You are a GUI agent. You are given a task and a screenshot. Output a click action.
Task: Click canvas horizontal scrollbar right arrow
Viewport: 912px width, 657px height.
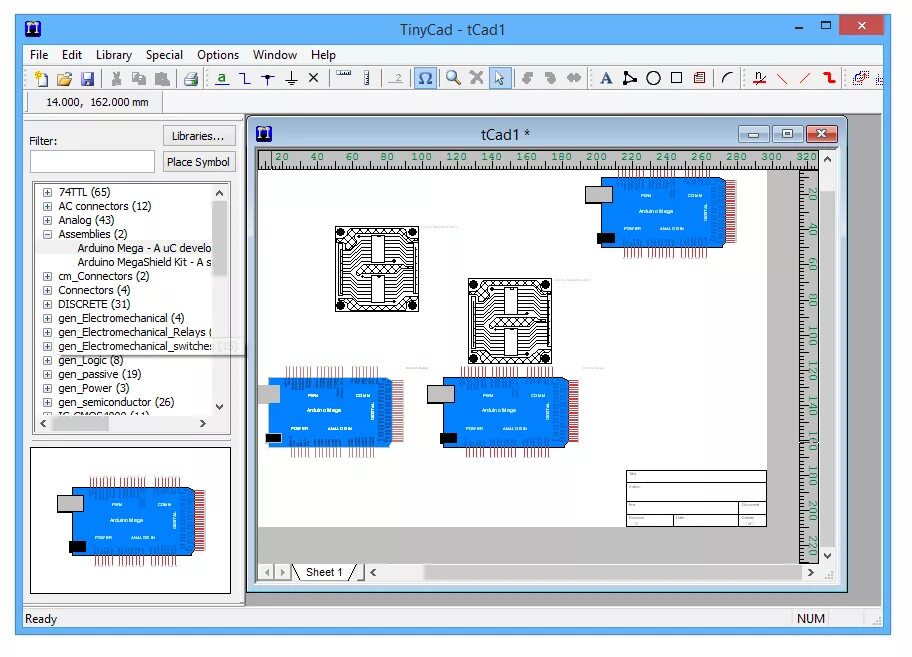[x=811, y=573]
